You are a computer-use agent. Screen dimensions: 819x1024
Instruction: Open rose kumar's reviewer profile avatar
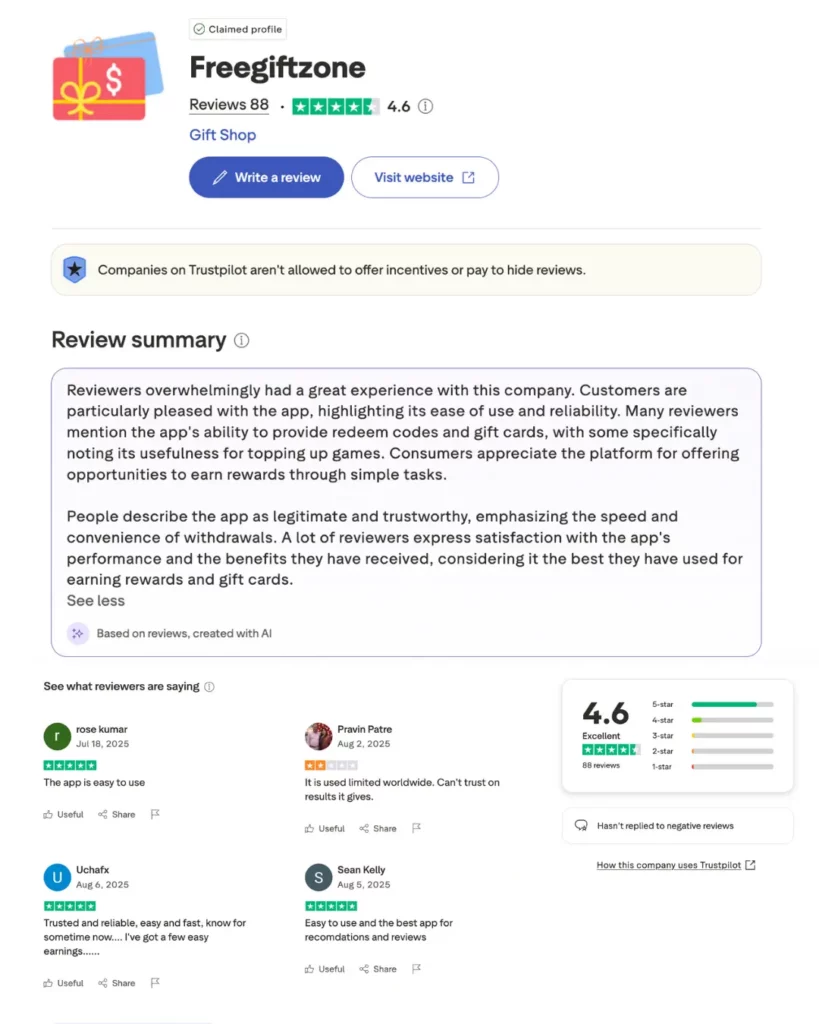[x=56, y=736]
